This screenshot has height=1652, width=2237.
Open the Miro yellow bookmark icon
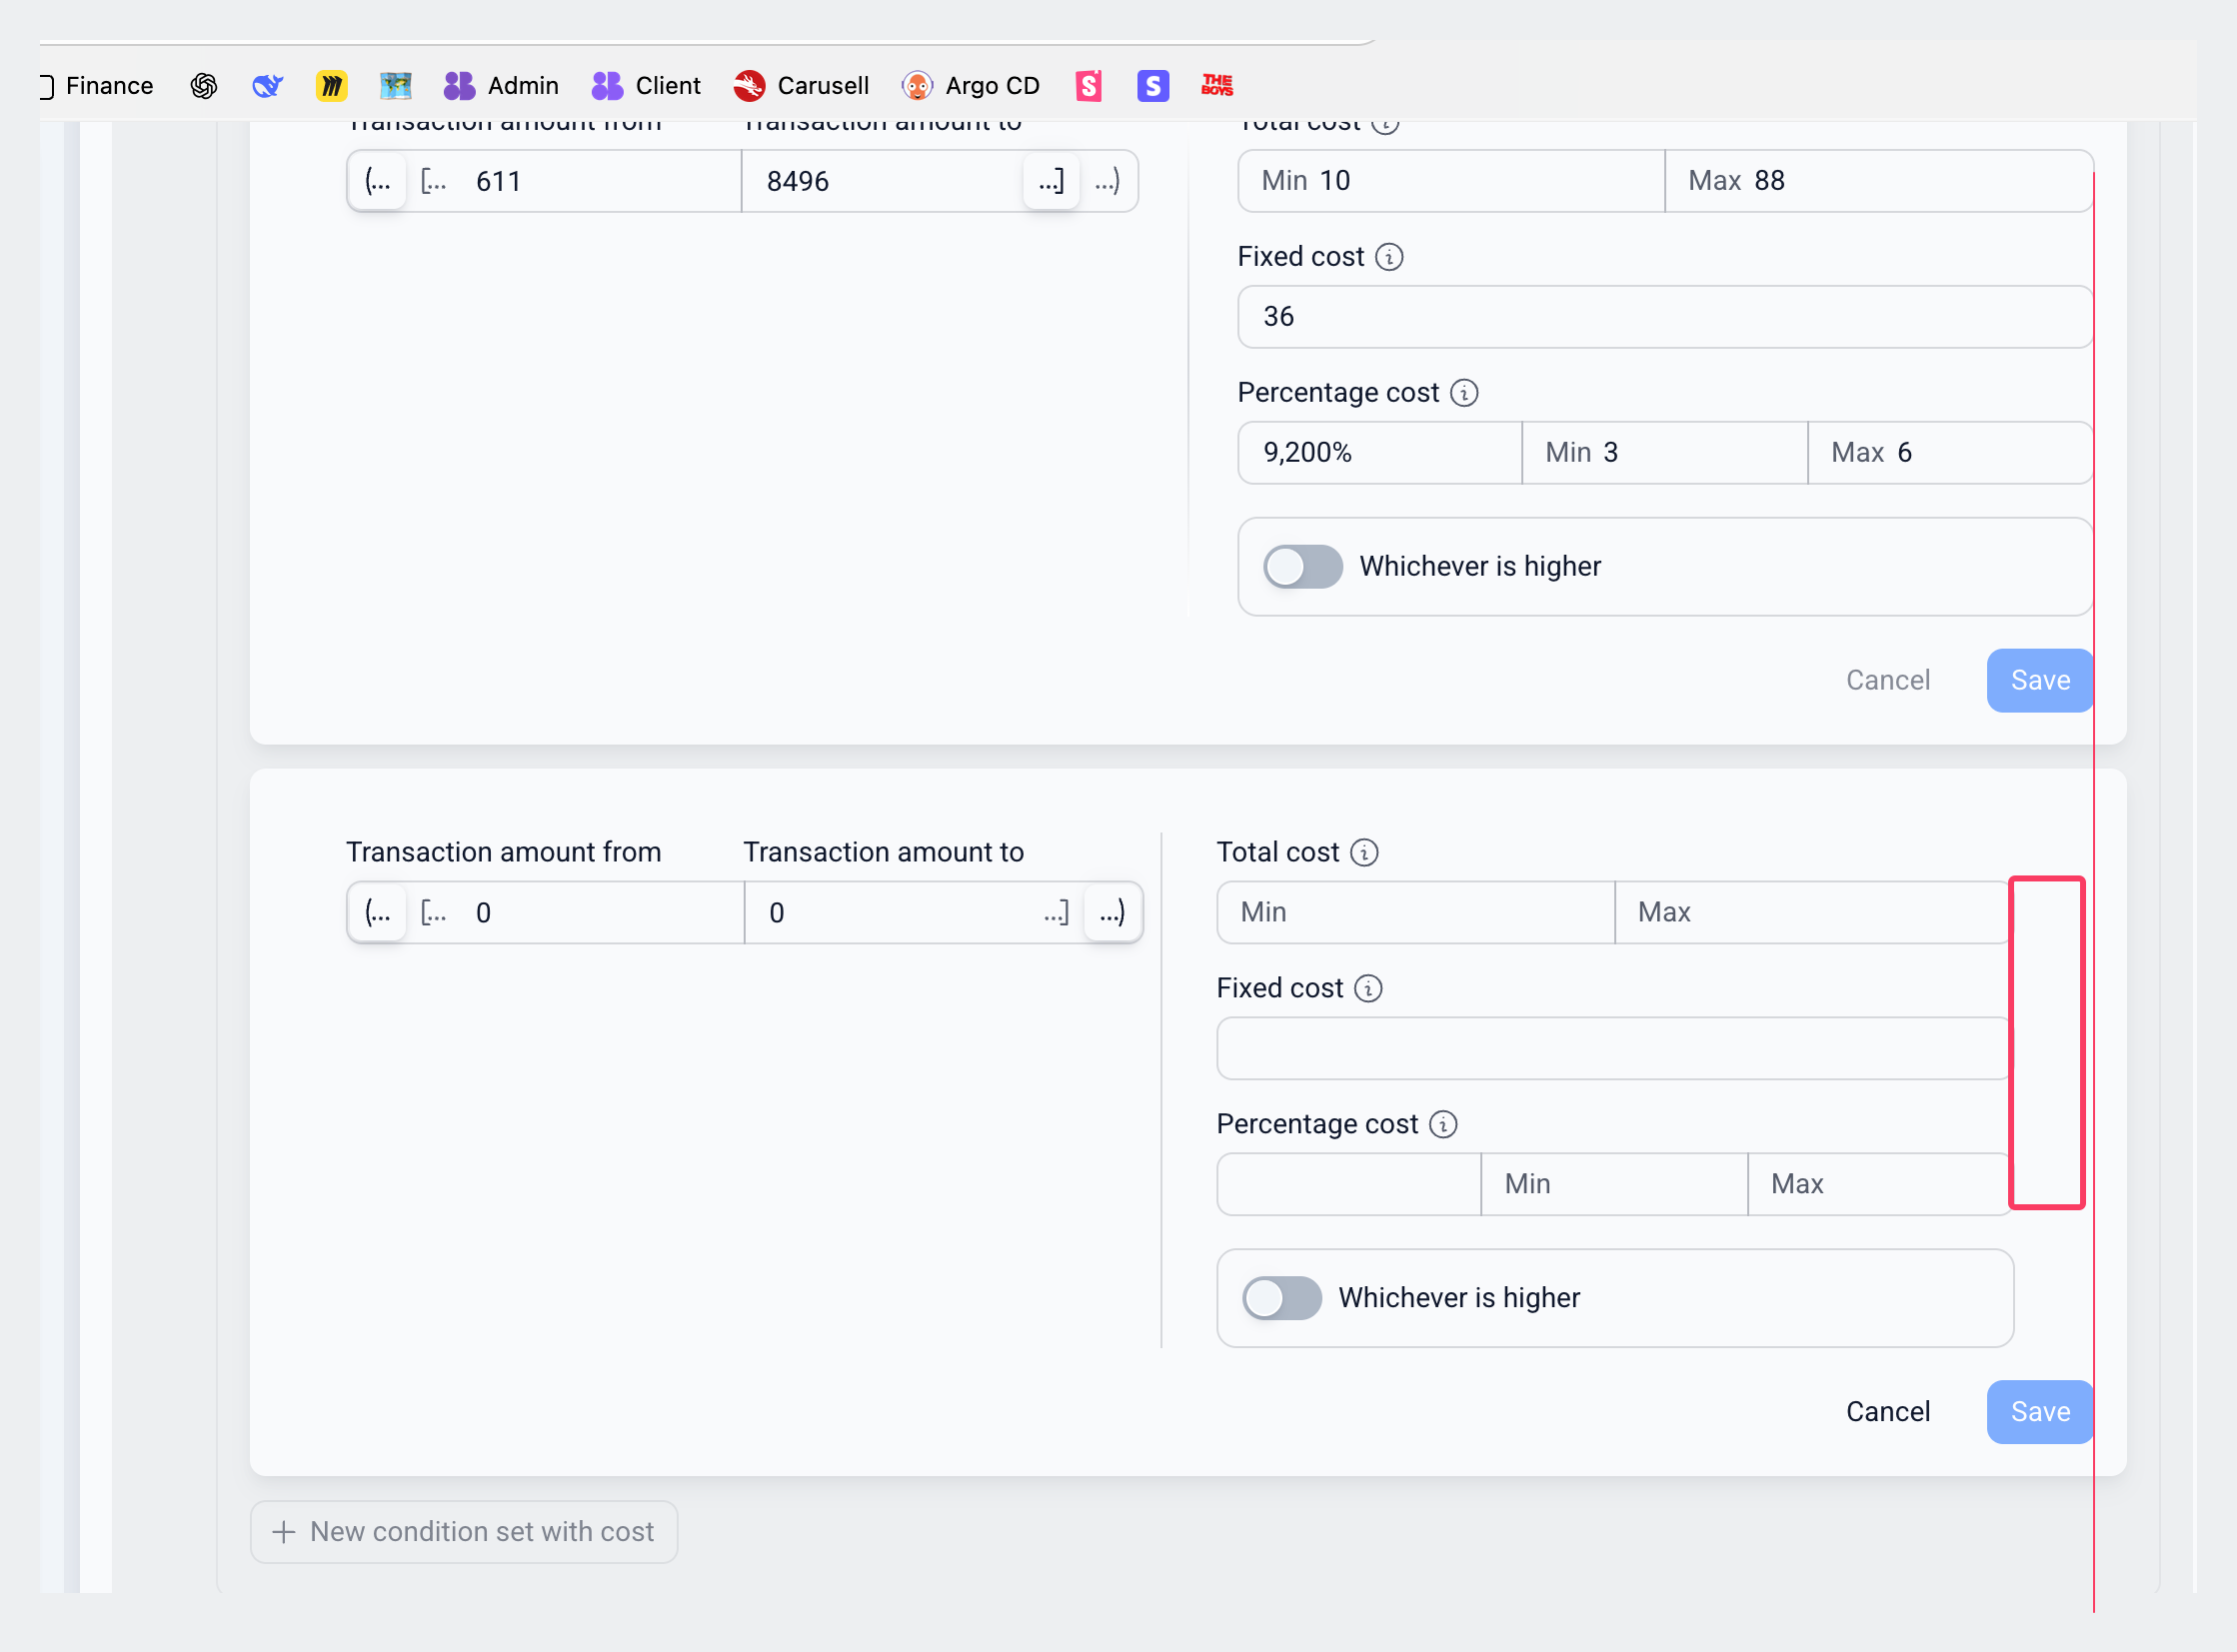click(331, 86)
